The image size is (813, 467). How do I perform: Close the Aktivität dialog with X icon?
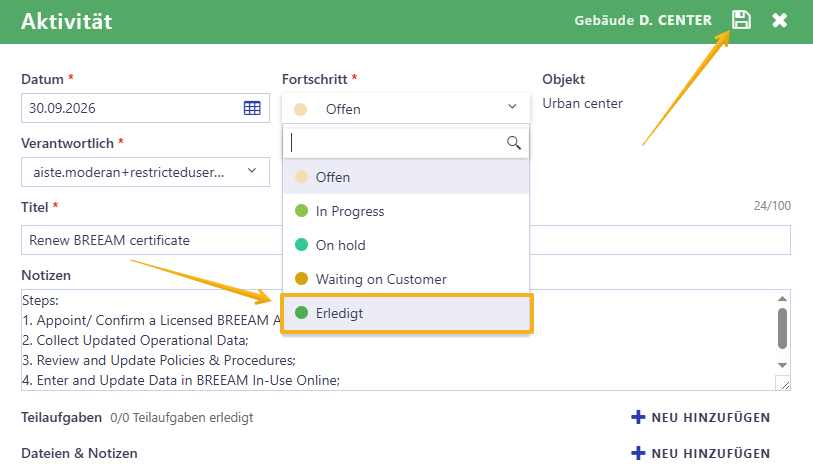click(x=779, y=20)
